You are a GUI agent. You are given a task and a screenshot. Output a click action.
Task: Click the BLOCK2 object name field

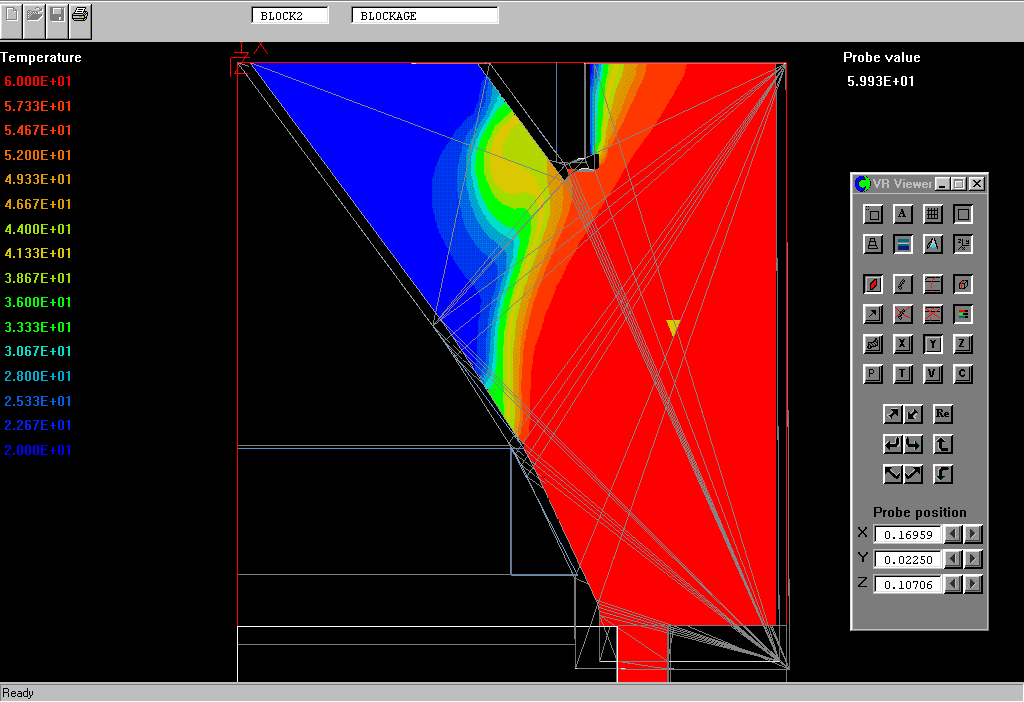(291, 16)
